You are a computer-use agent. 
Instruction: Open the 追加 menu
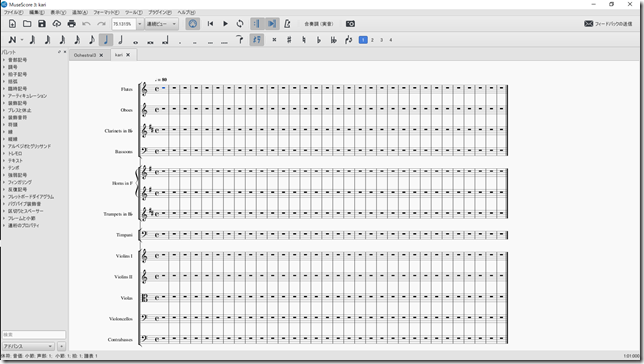pyautogui.click(x=80, y=12)
